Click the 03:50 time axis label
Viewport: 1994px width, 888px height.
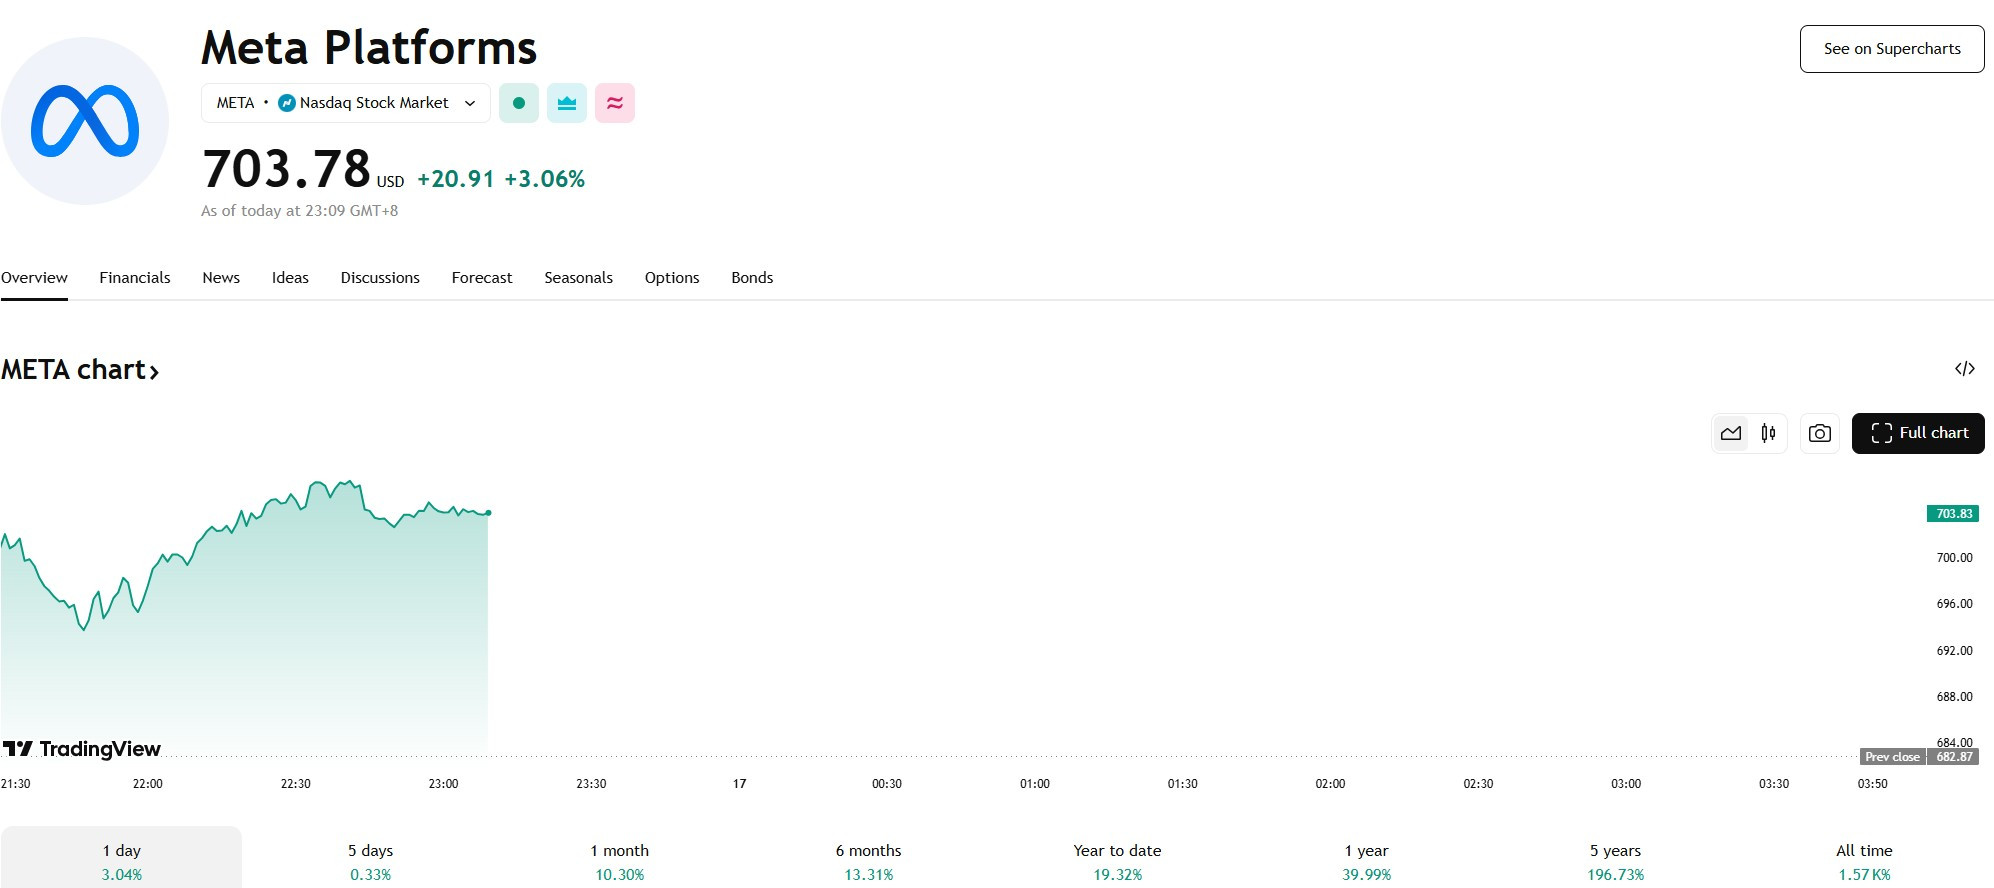point(1872,784)
